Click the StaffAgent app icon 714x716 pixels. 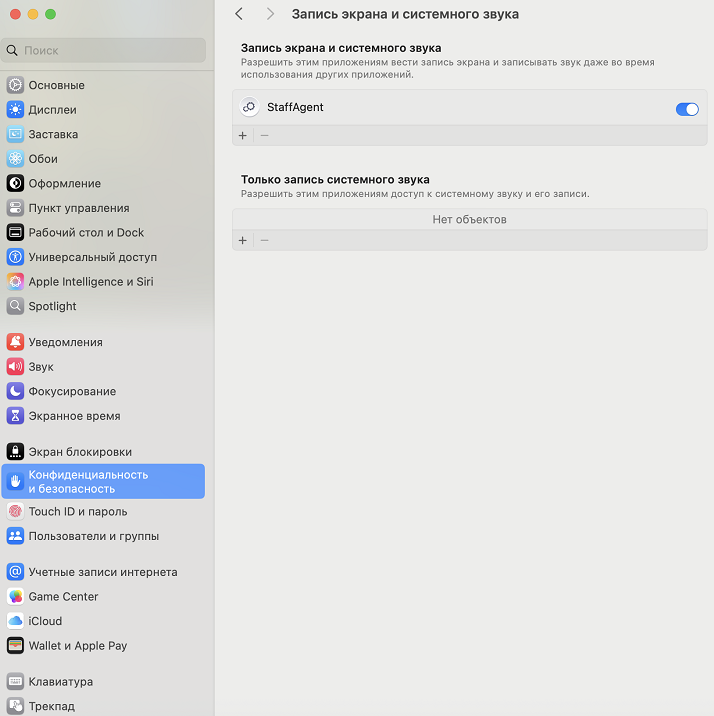point(250,107)
